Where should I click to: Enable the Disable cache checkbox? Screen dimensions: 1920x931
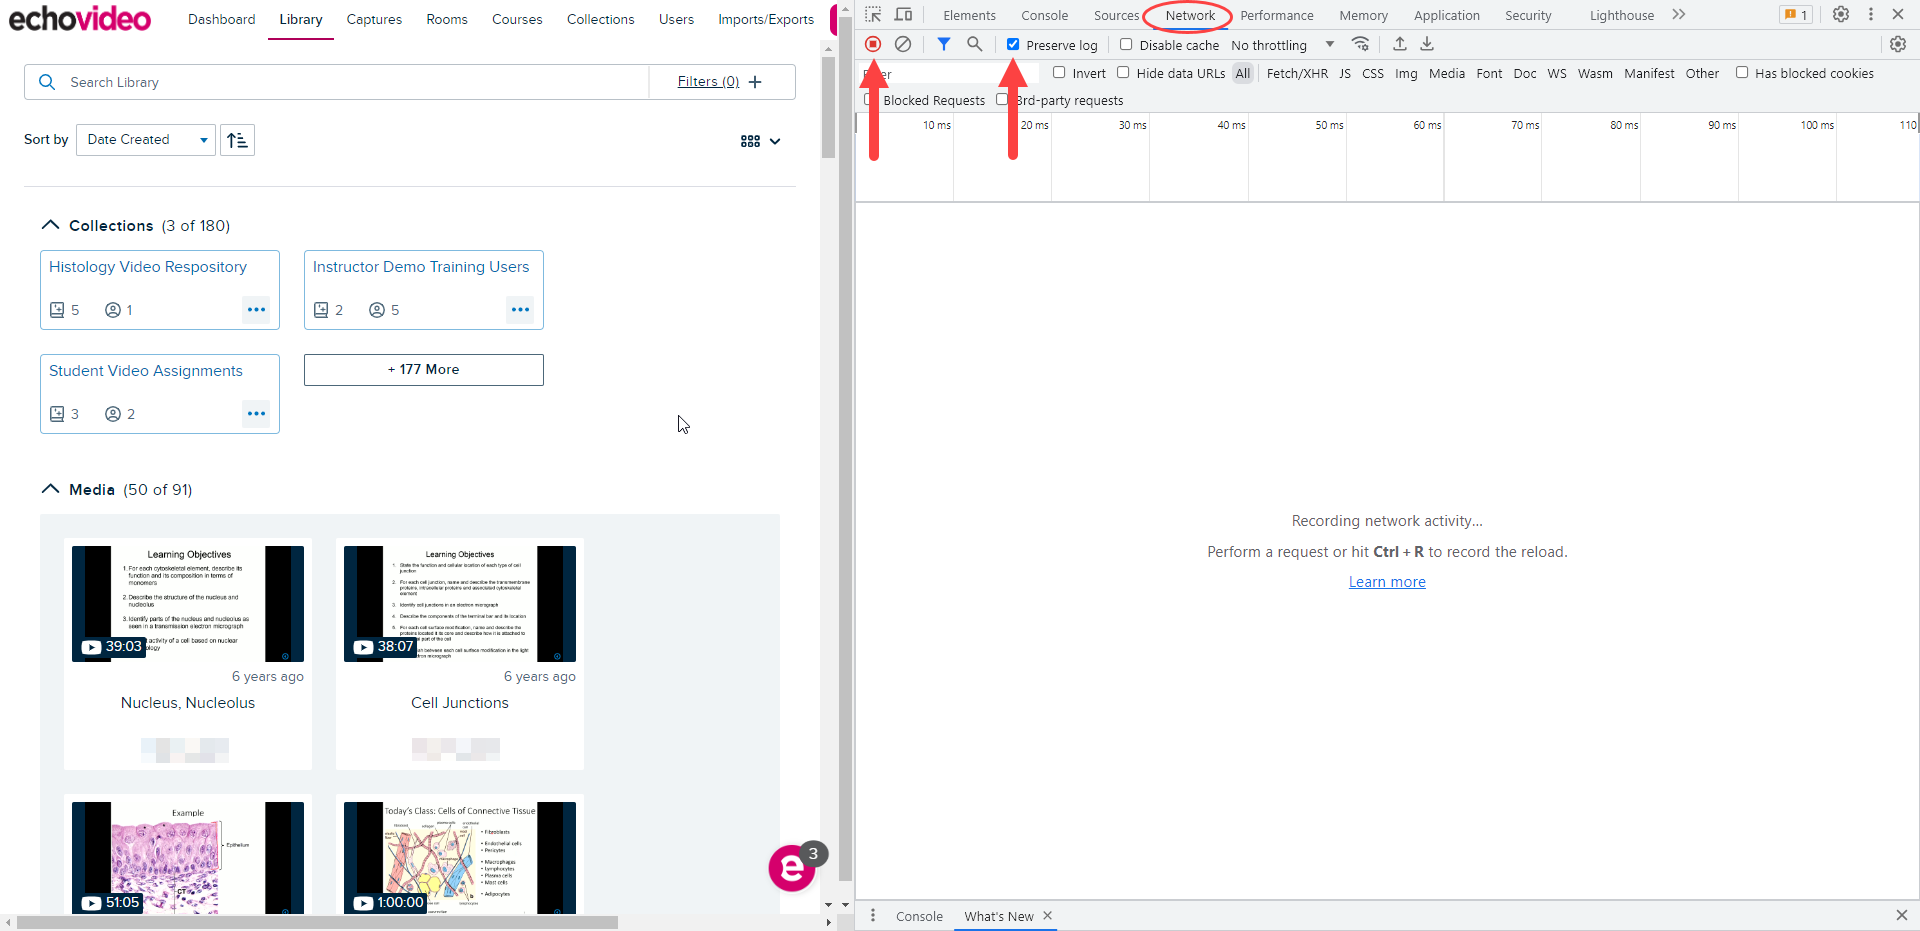click(x=1126, y=44)
